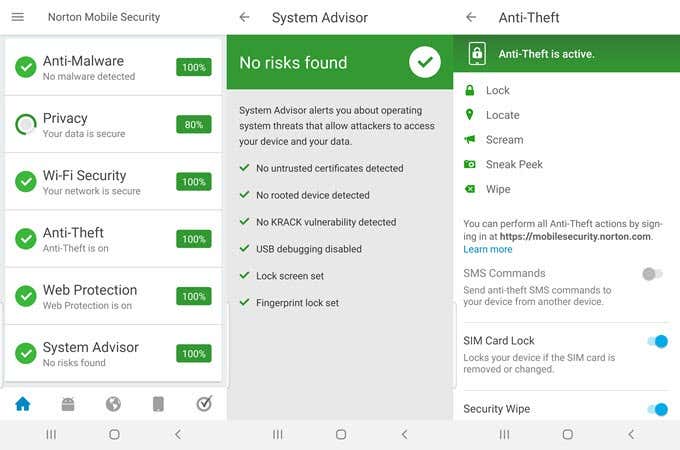Open the Privacy feature row

pos(113,124)
